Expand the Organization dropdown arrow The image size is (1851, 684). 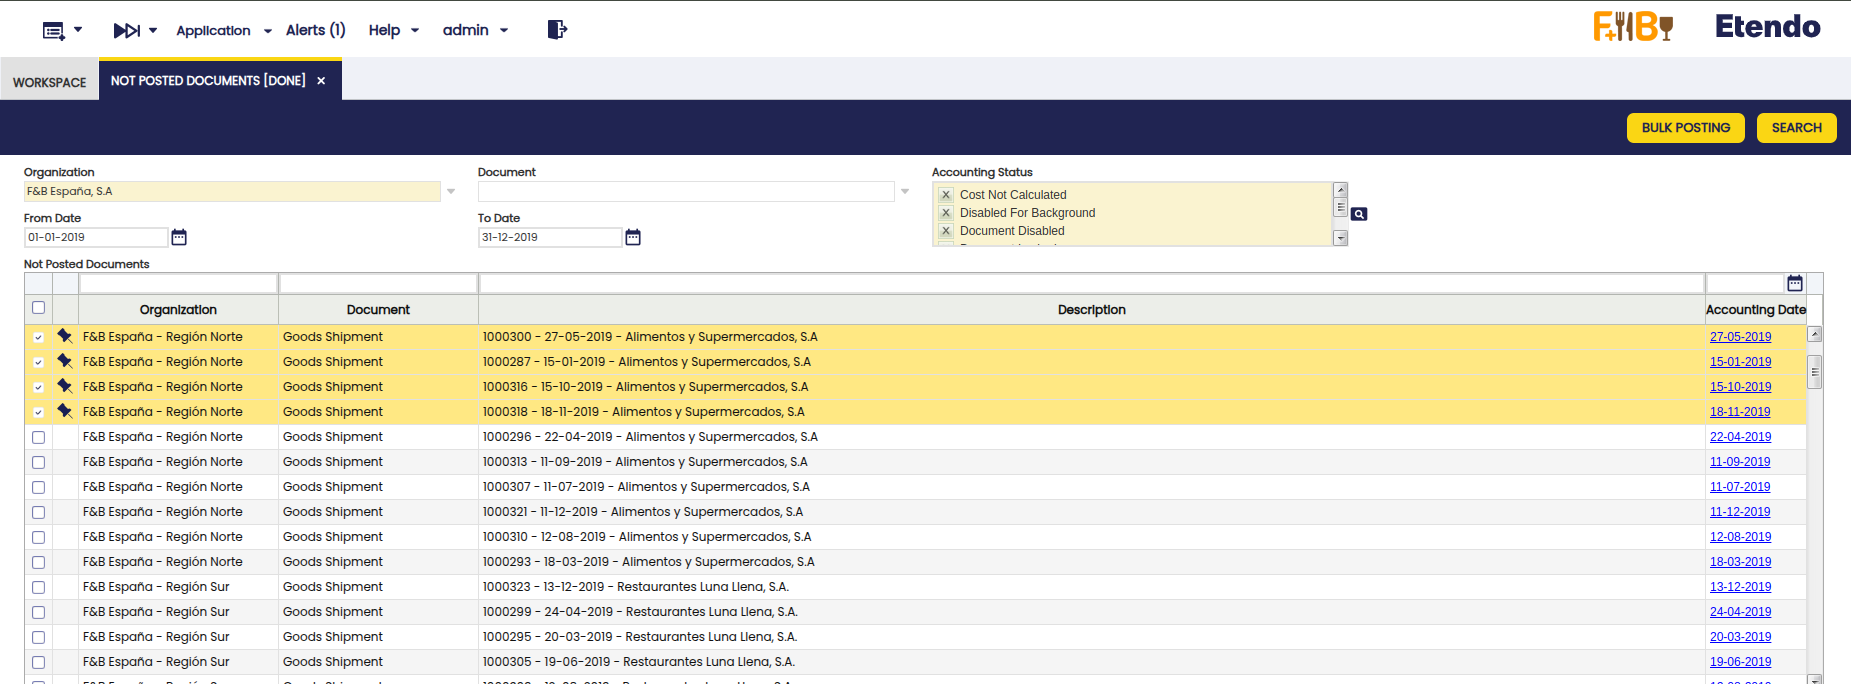(x=451, y=191)
